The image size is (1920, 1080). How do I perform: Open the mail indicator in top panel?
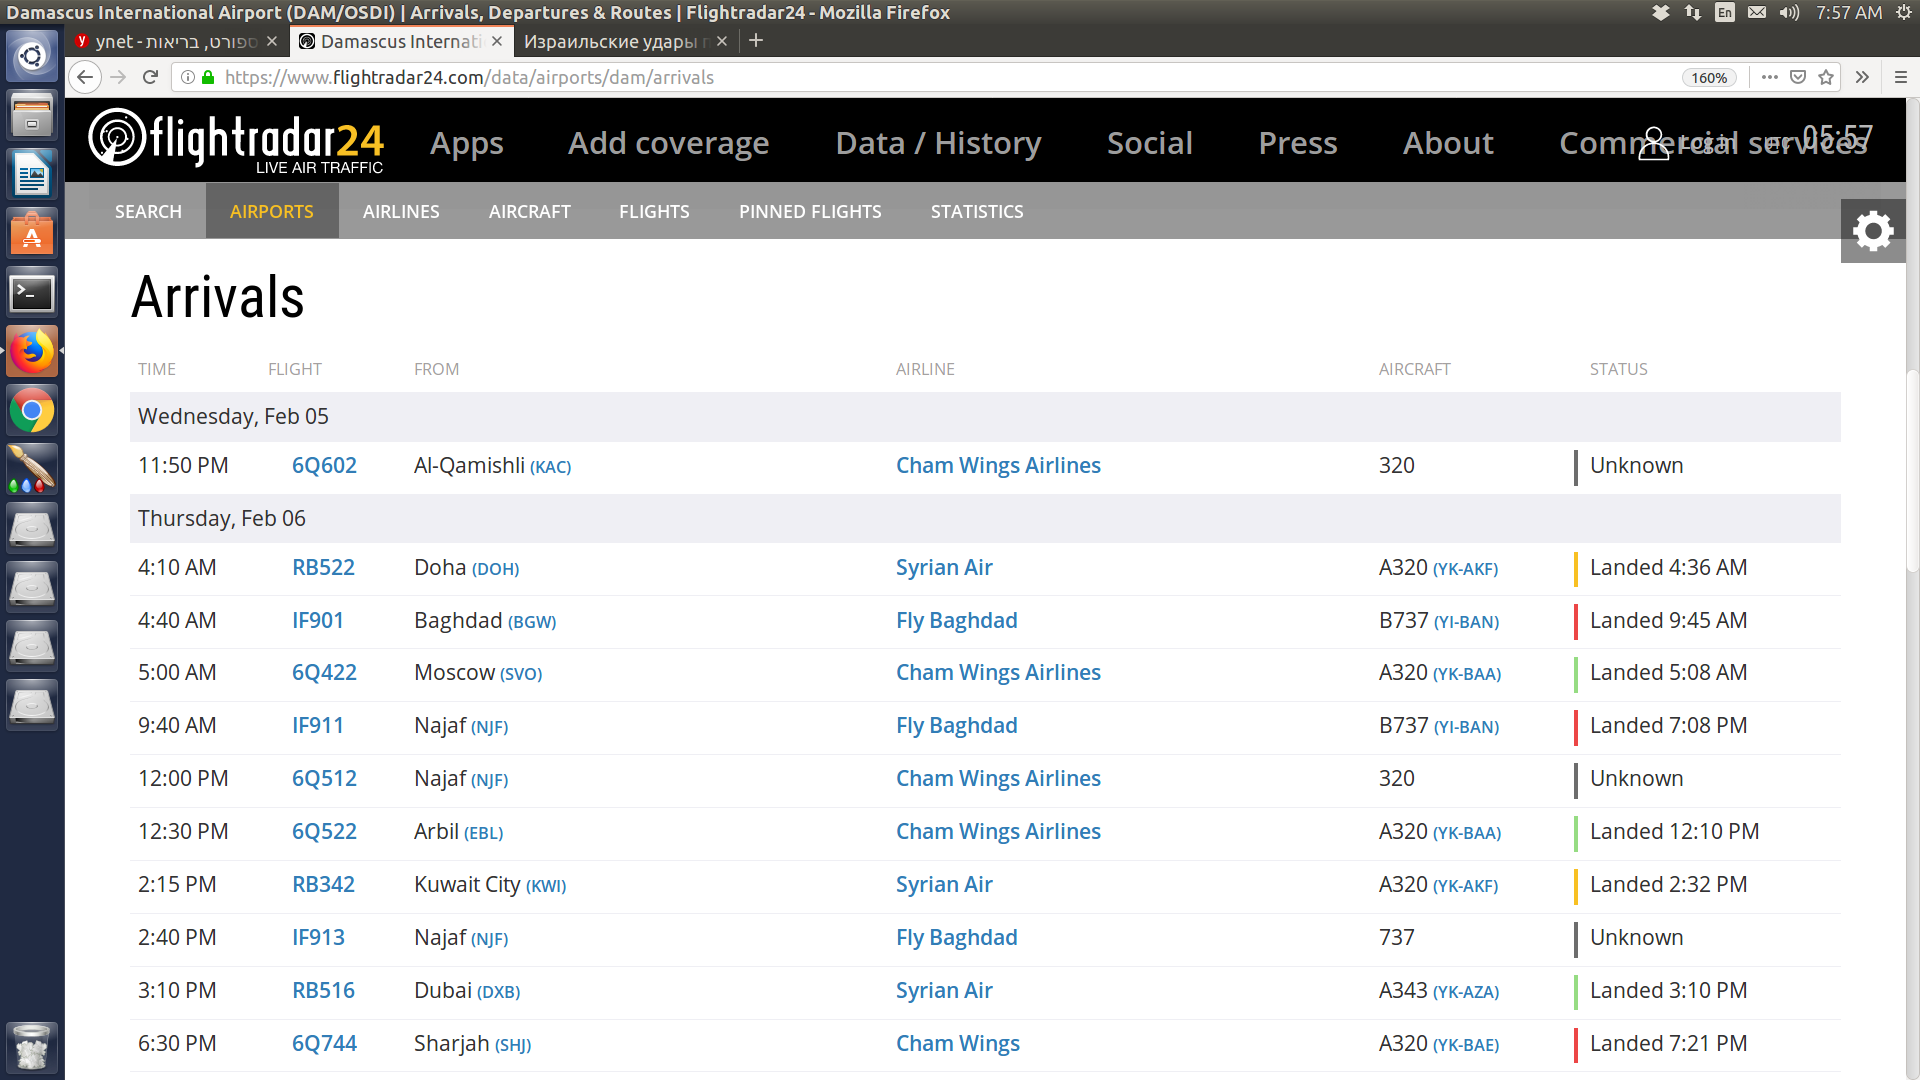coord(1757,12)
